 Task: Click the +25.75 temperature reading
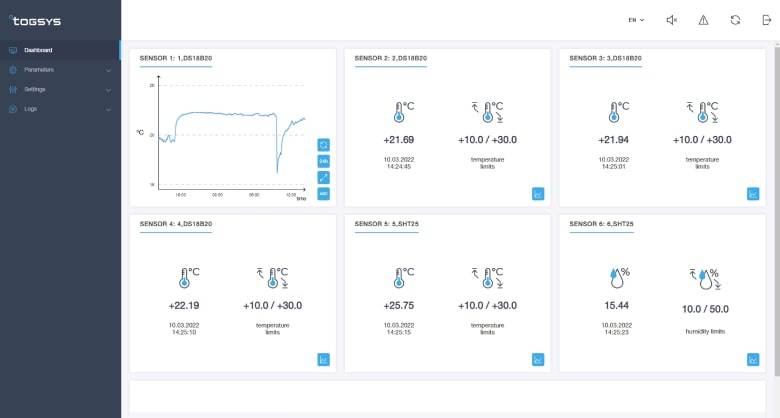[398, 306]
